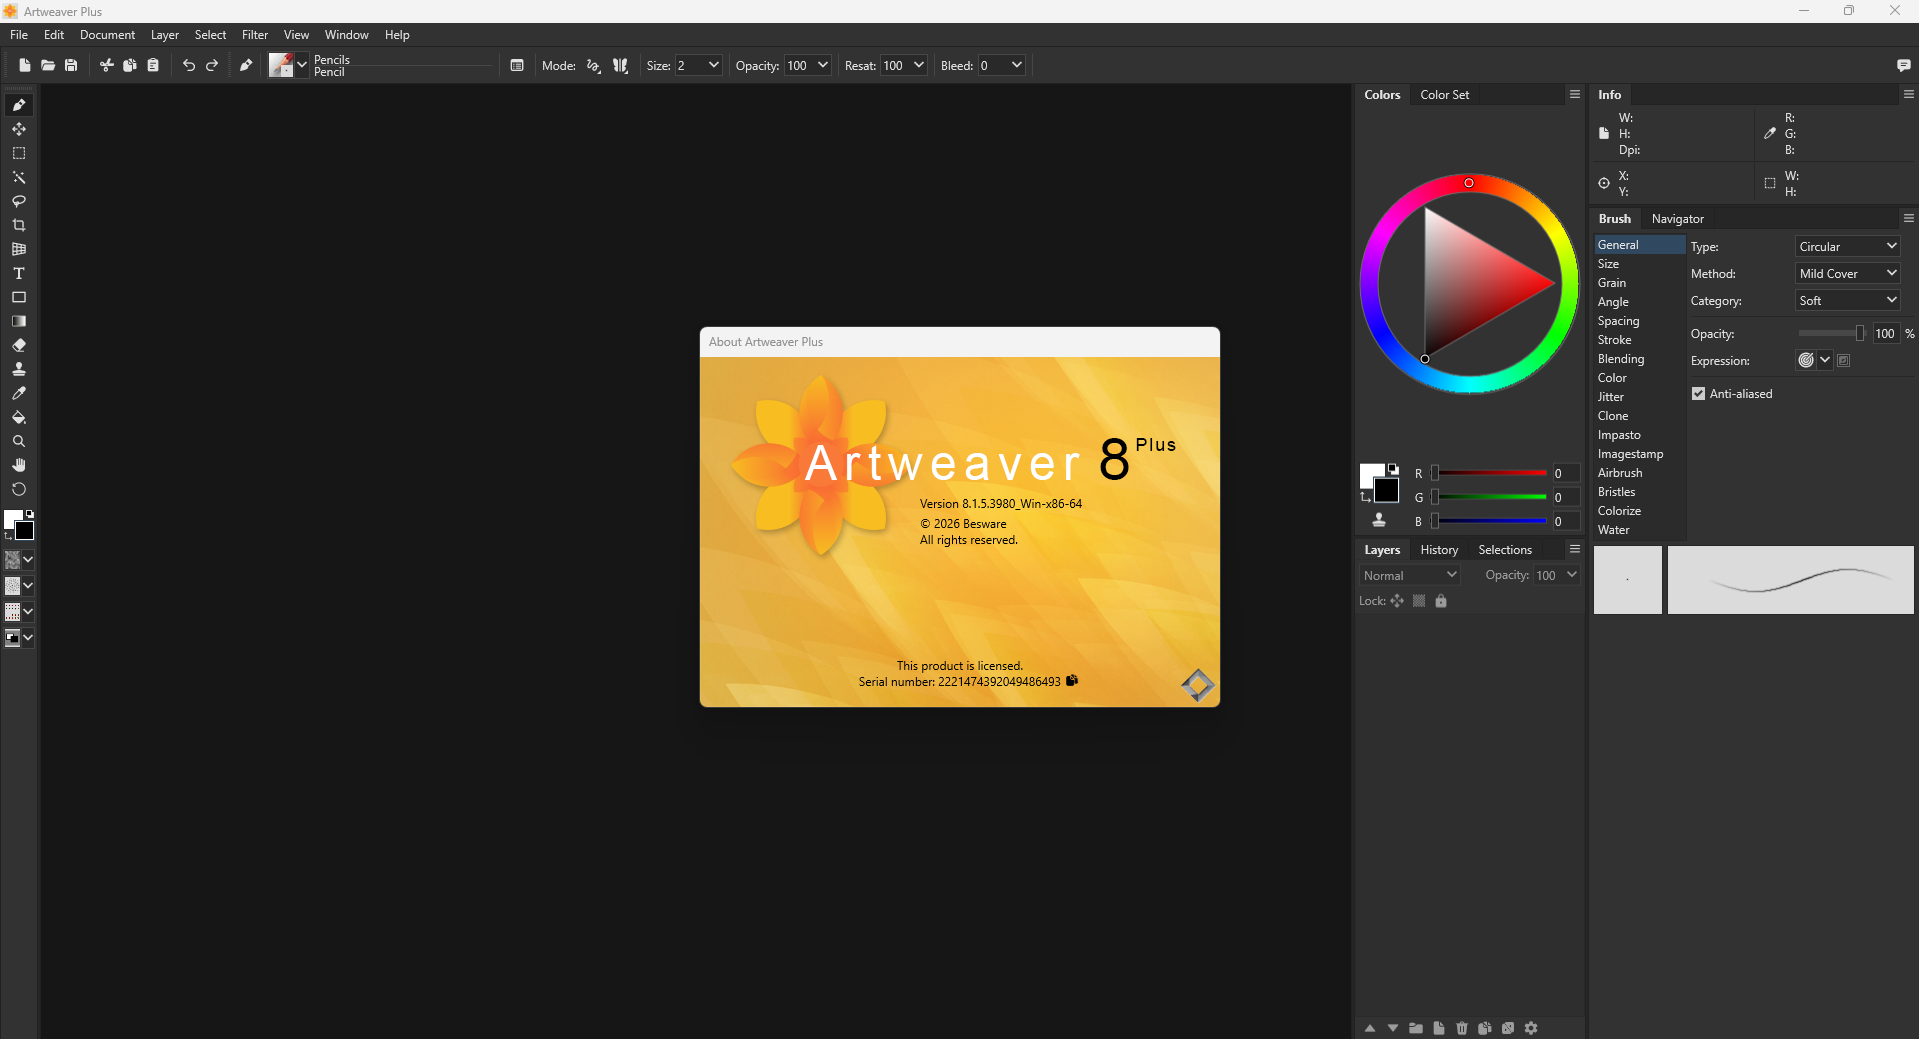Image resolution: width=1919 pixels, height=1039 pixels.
Task: Open the Window menu
Action: 347,35
